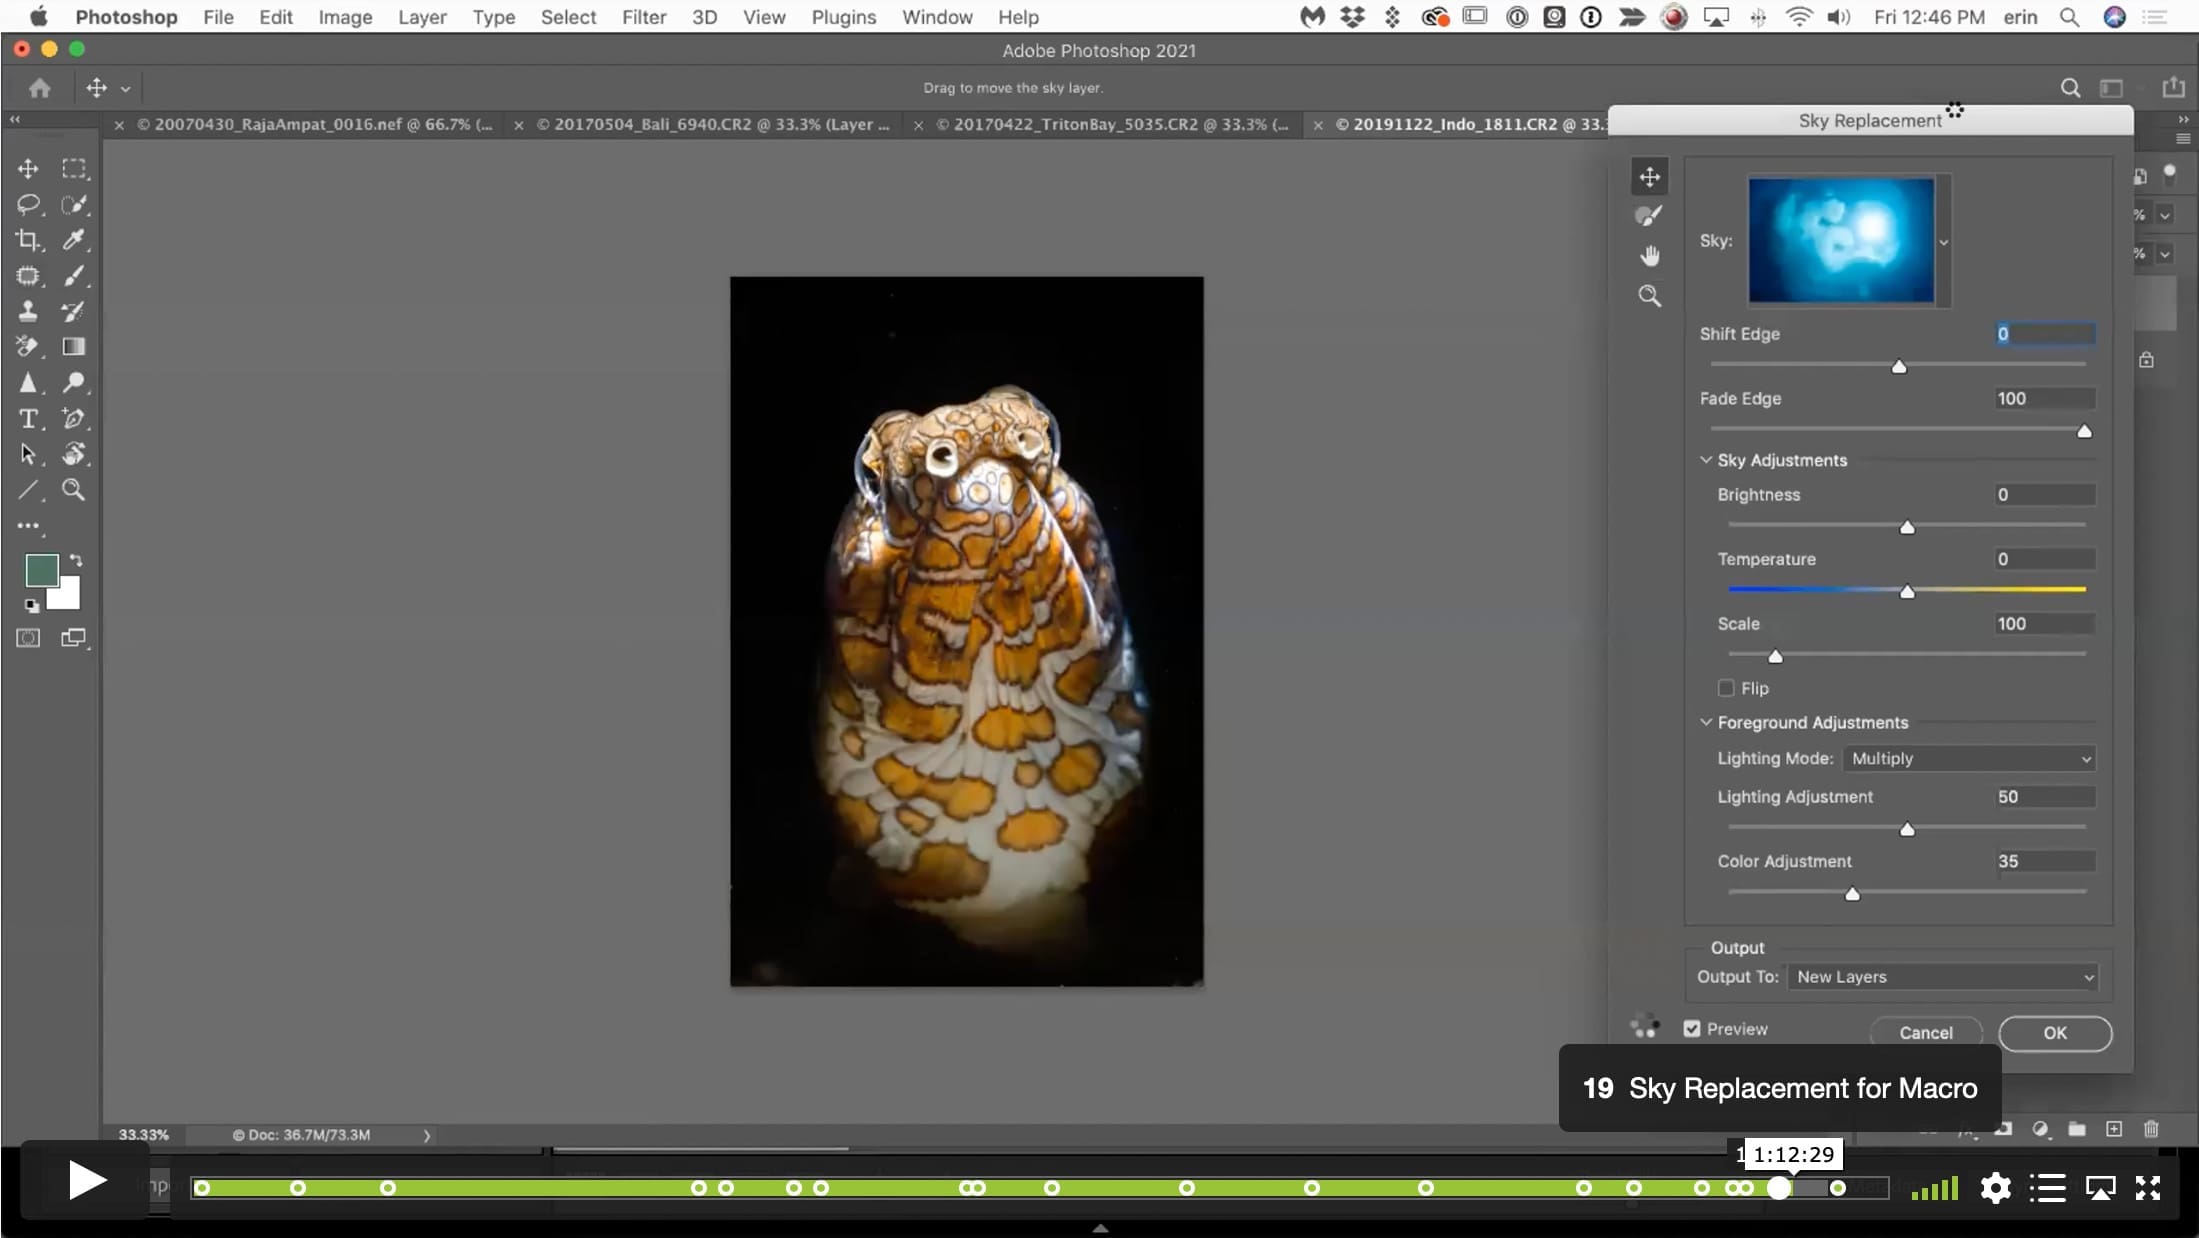This screenshot has width=2199, height=1238.
Task: Select the Clone Stamp tool
Action: (x=28, y=311)
